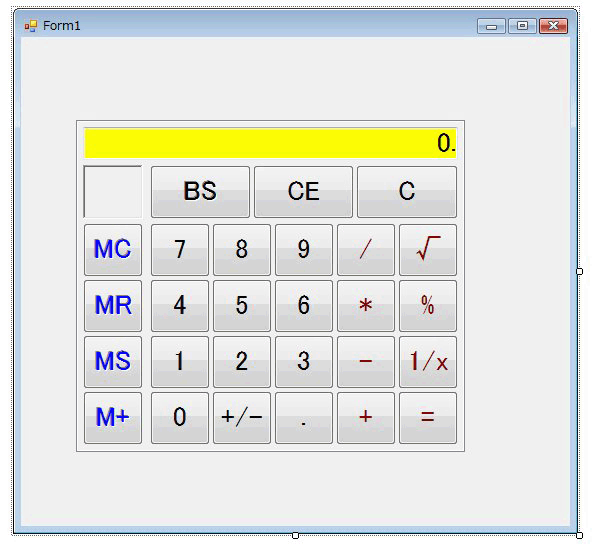Minimize the Form1 window

pyautogui.click(x=491, y=26)
